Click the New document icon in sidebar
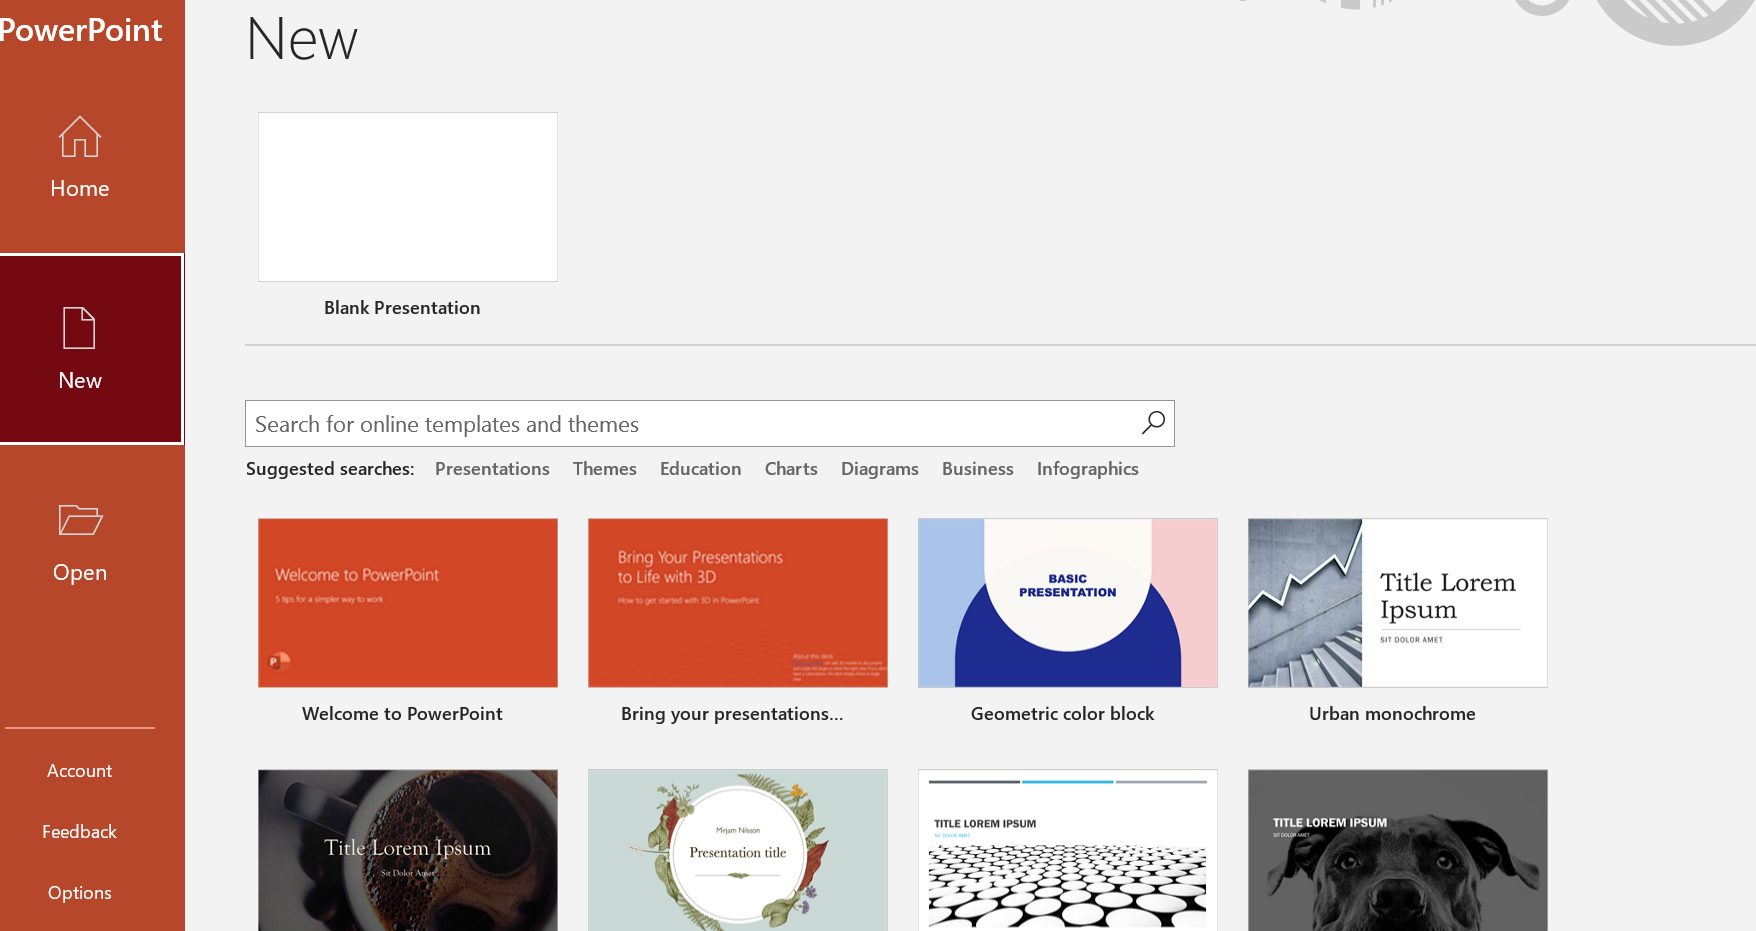Screen dimensions: 1756x931 (79, 328)
